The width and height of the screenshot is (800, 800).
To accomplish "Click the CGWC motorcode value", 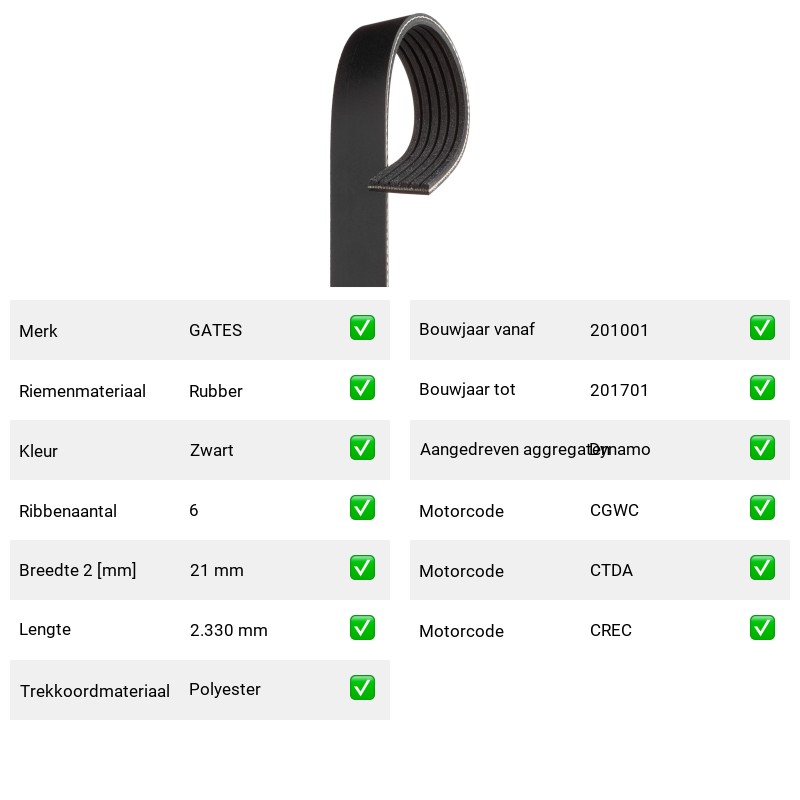I will [x=614, y=510].
